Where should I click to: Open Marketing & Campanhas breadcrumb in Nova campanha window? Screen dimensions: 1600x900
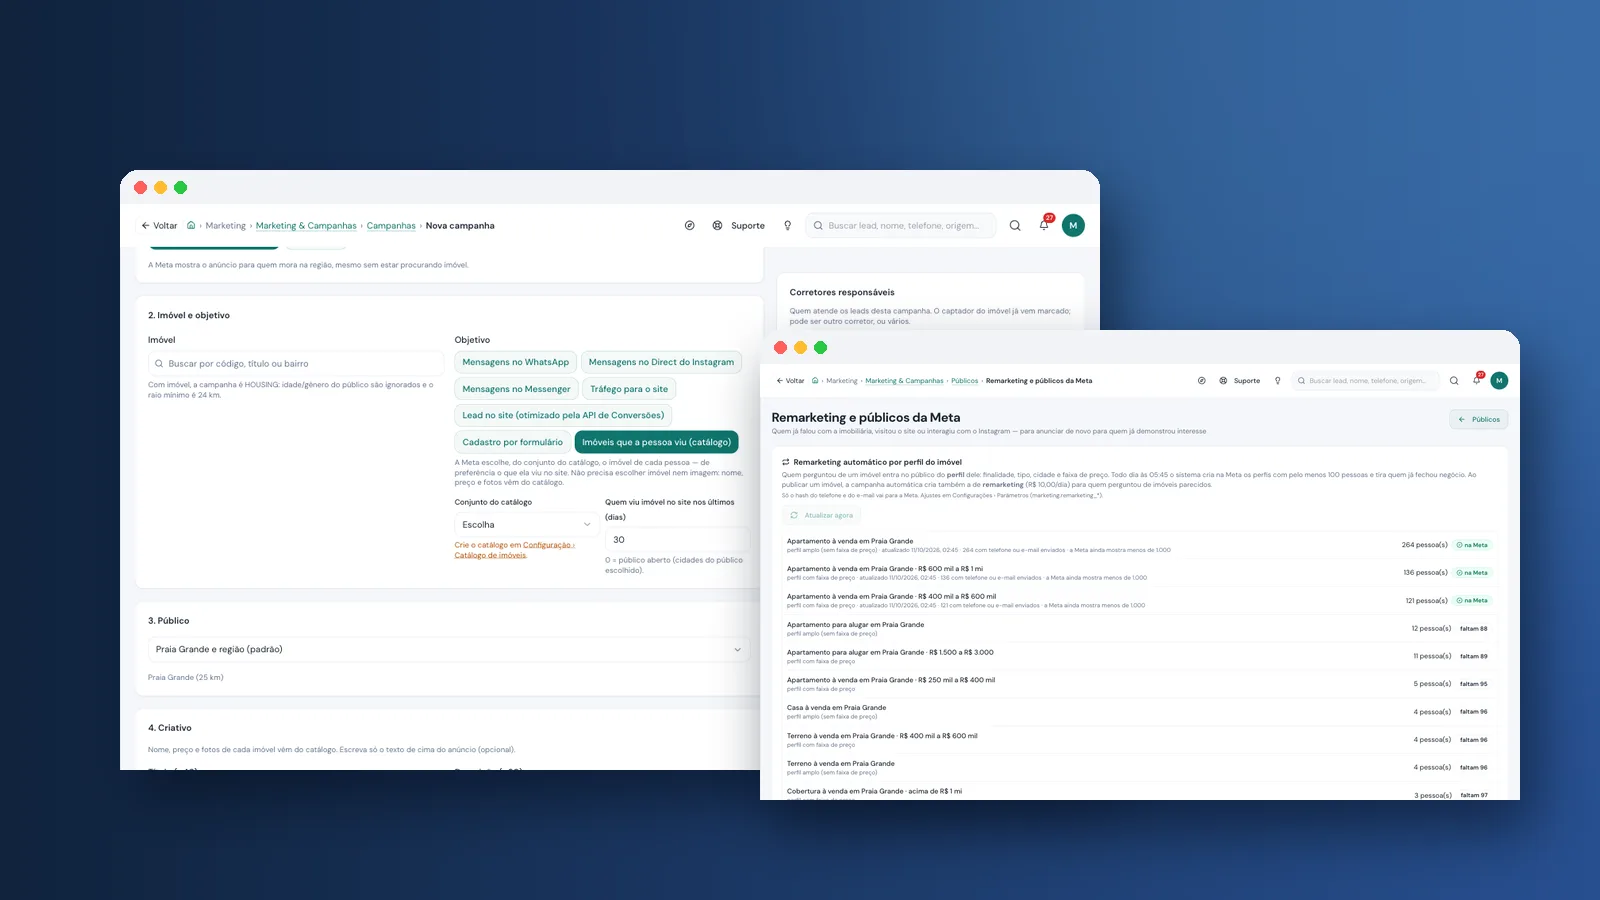tap(306, 225)
